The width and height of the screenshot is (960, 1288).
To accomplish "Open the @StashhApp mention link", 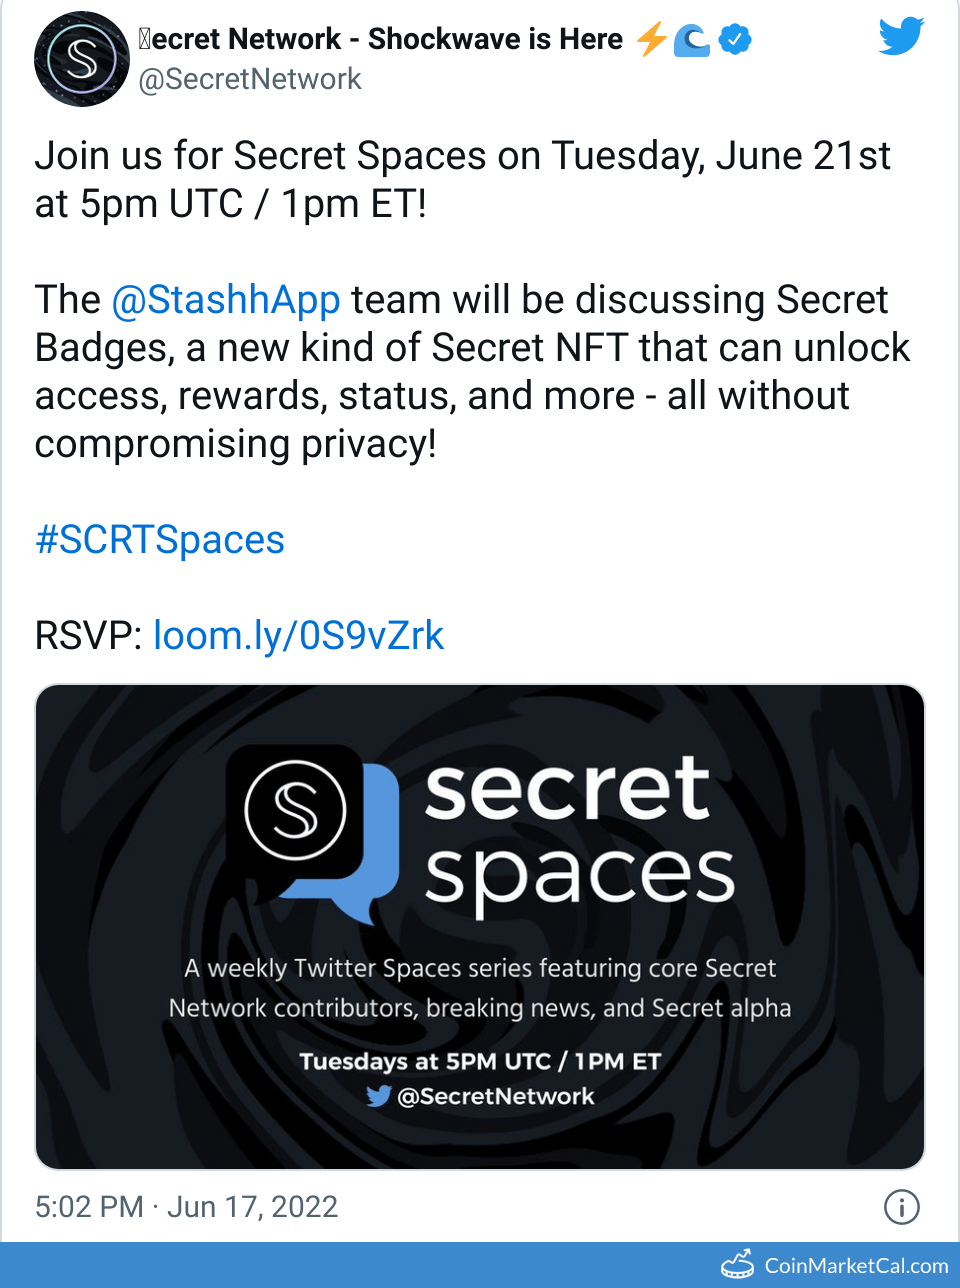I will [x=225, y=300].
